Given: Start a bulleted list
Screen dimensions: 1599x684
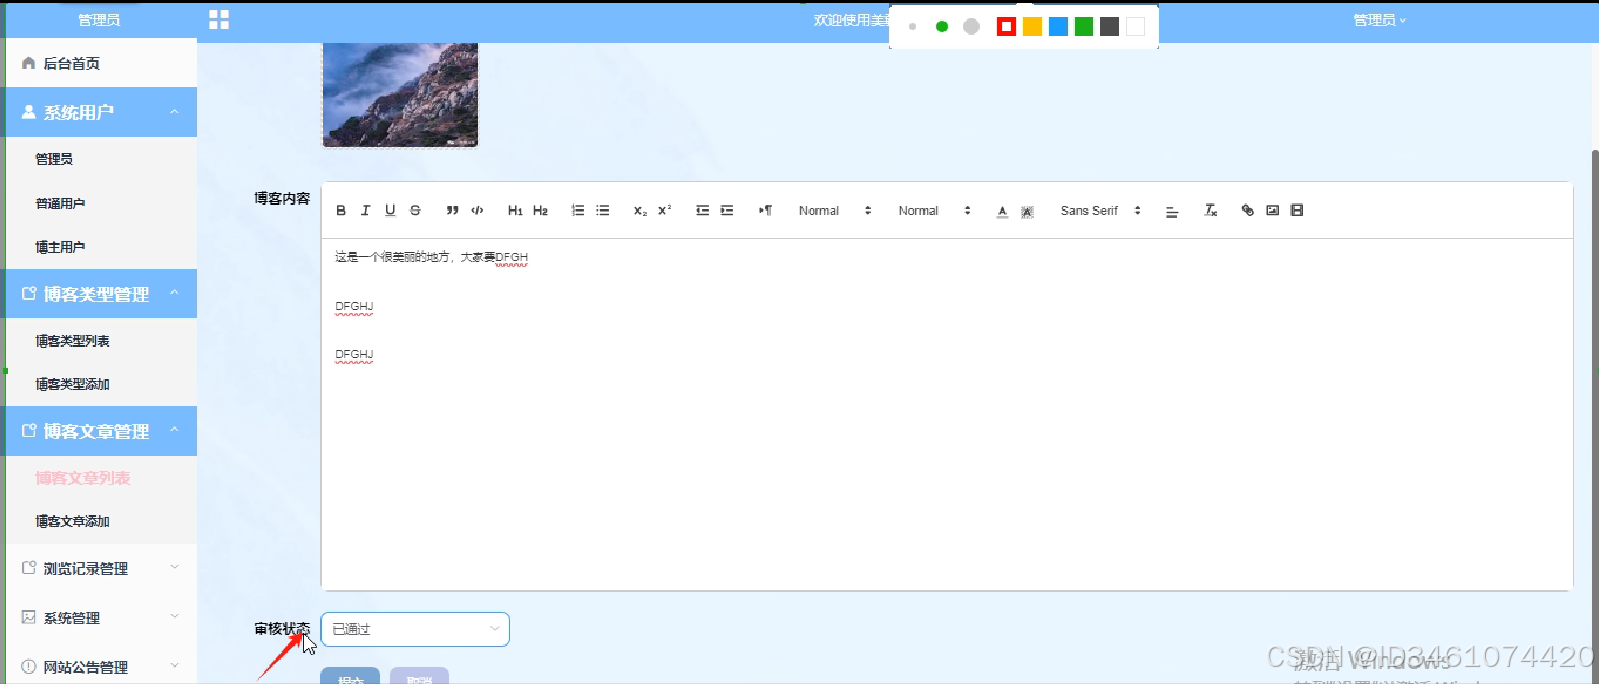Looking at the screenshot, I should (602, 211).
